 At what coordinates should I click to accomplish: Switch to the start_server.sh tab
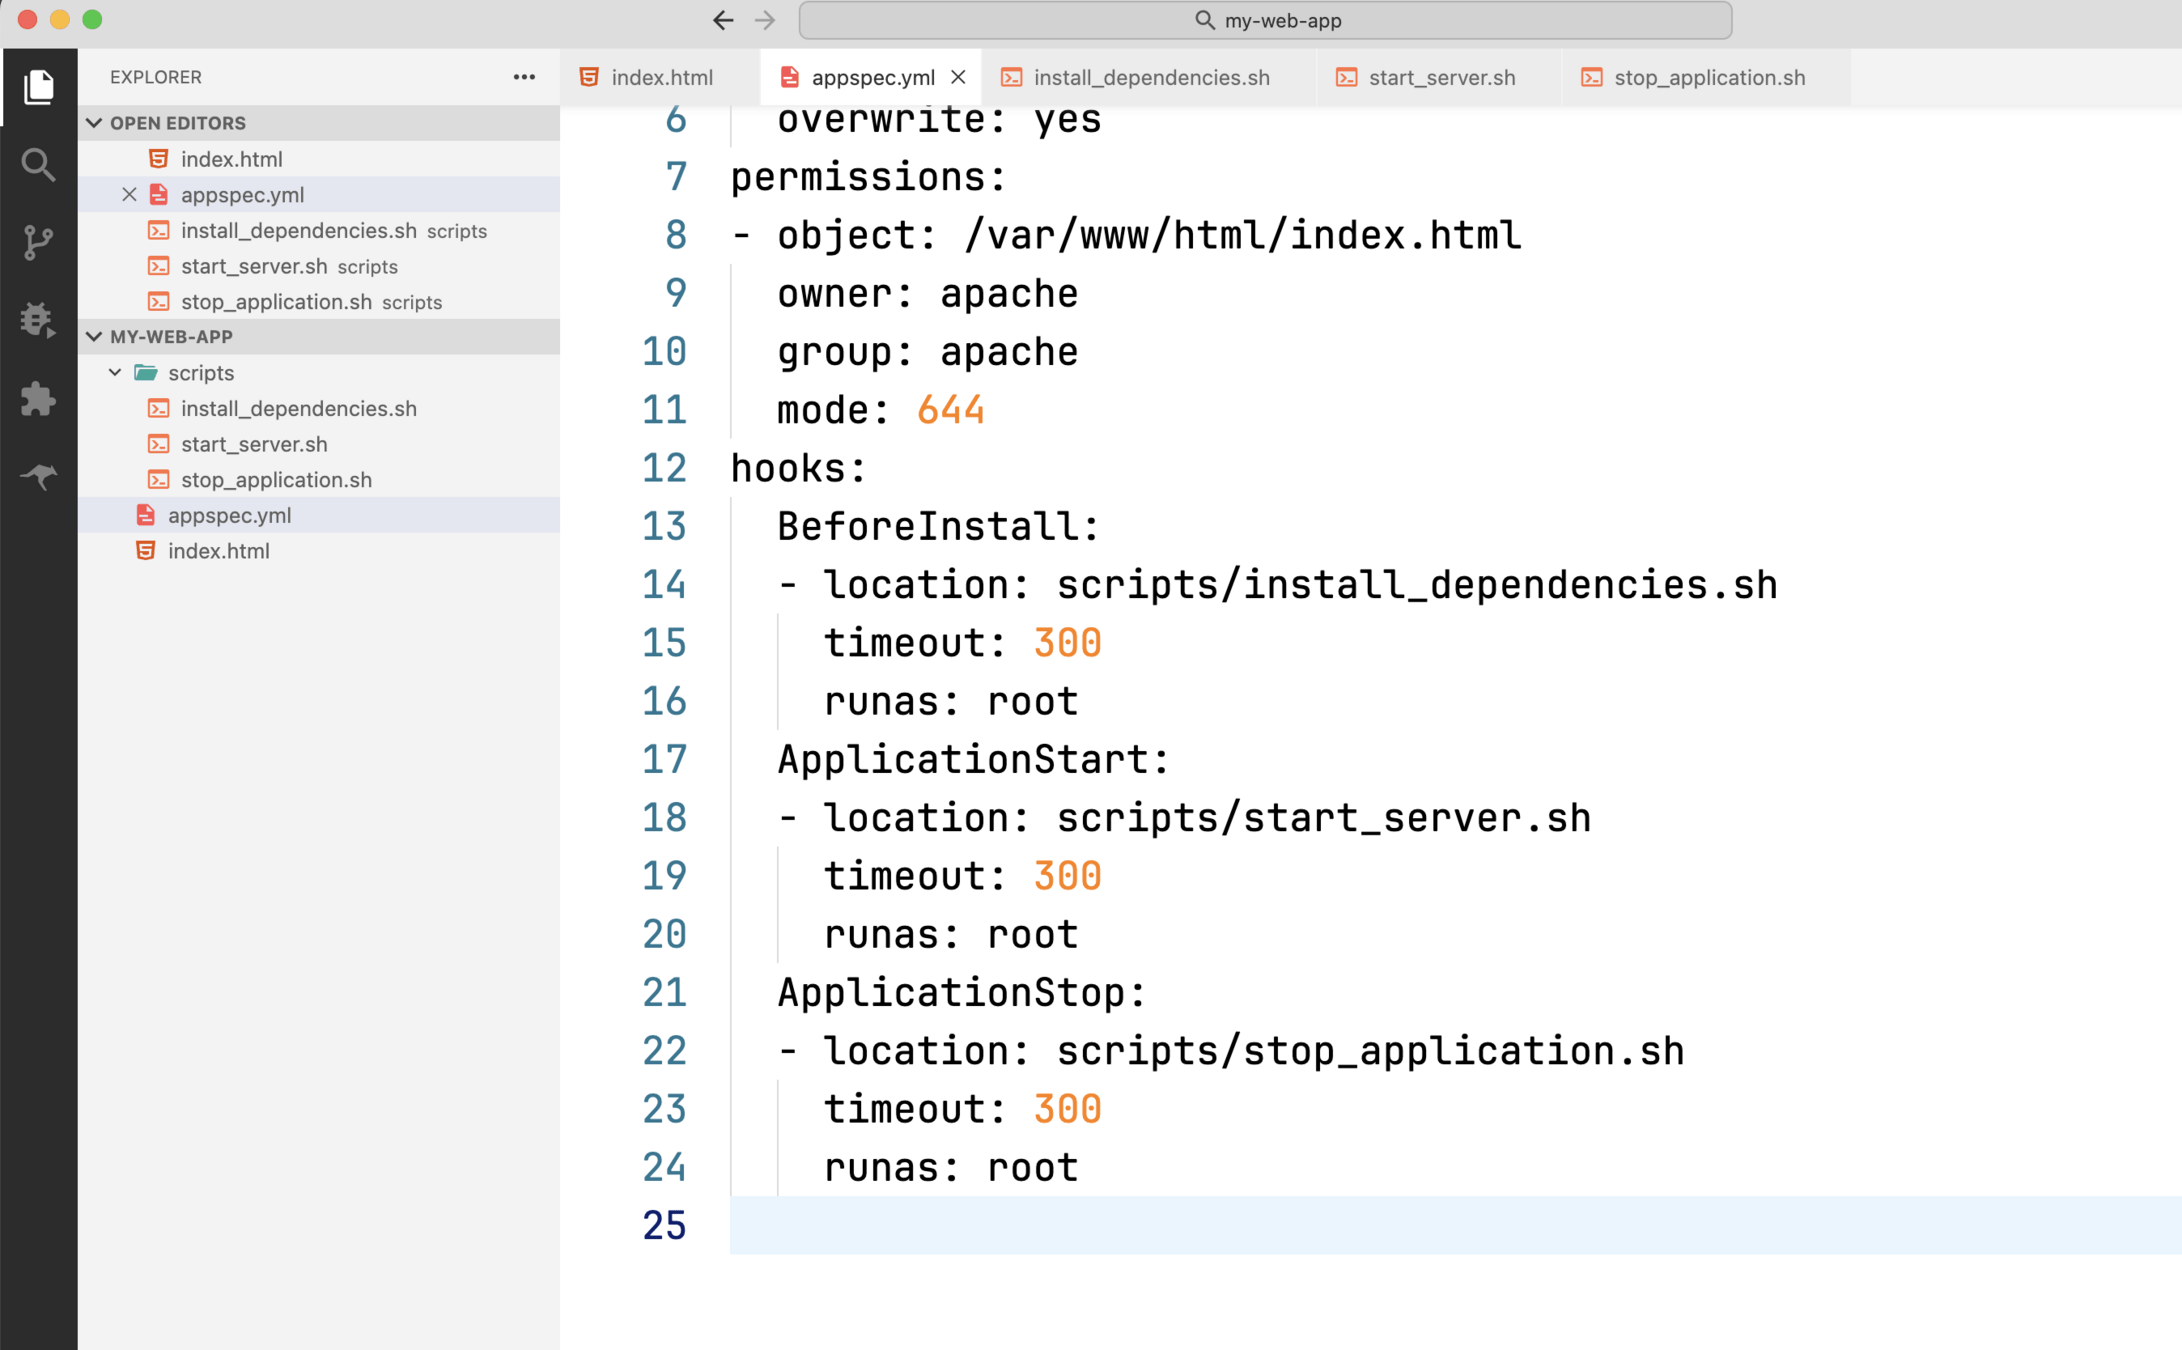tap(1441, 77)
